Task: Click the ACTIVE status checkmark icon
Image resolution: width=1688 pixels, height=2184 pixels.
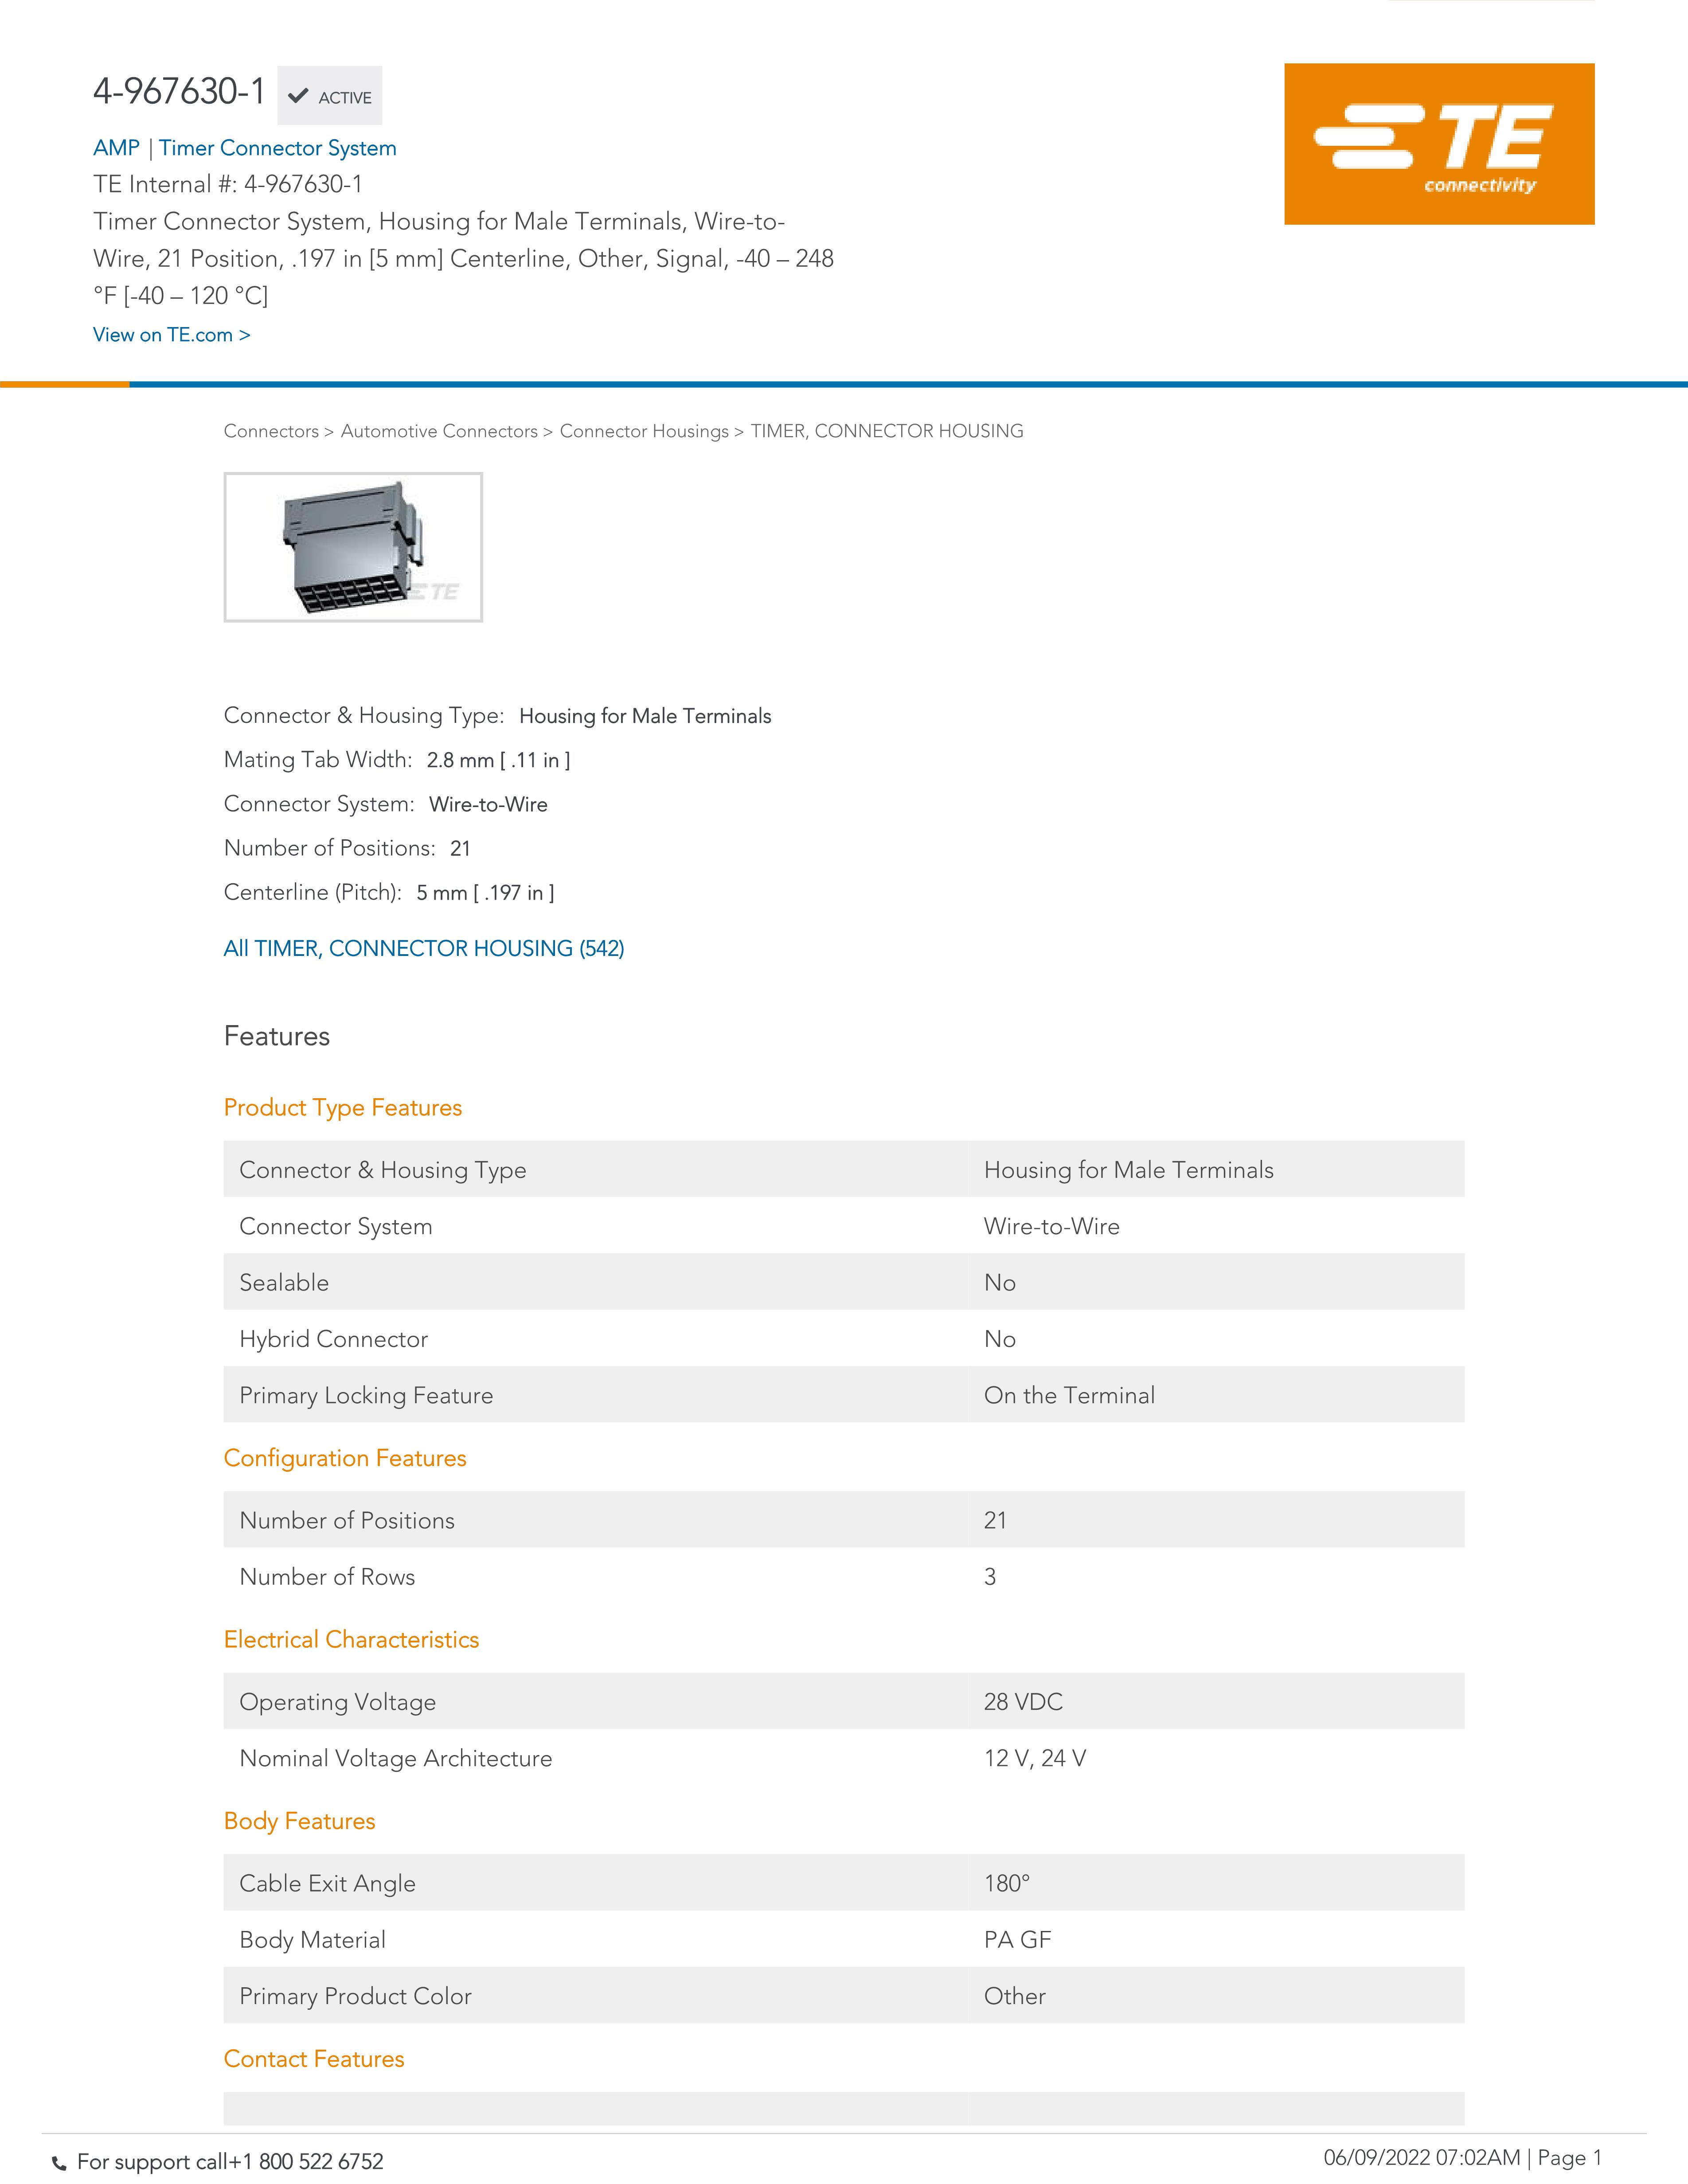Action: [x=297, y=97]
